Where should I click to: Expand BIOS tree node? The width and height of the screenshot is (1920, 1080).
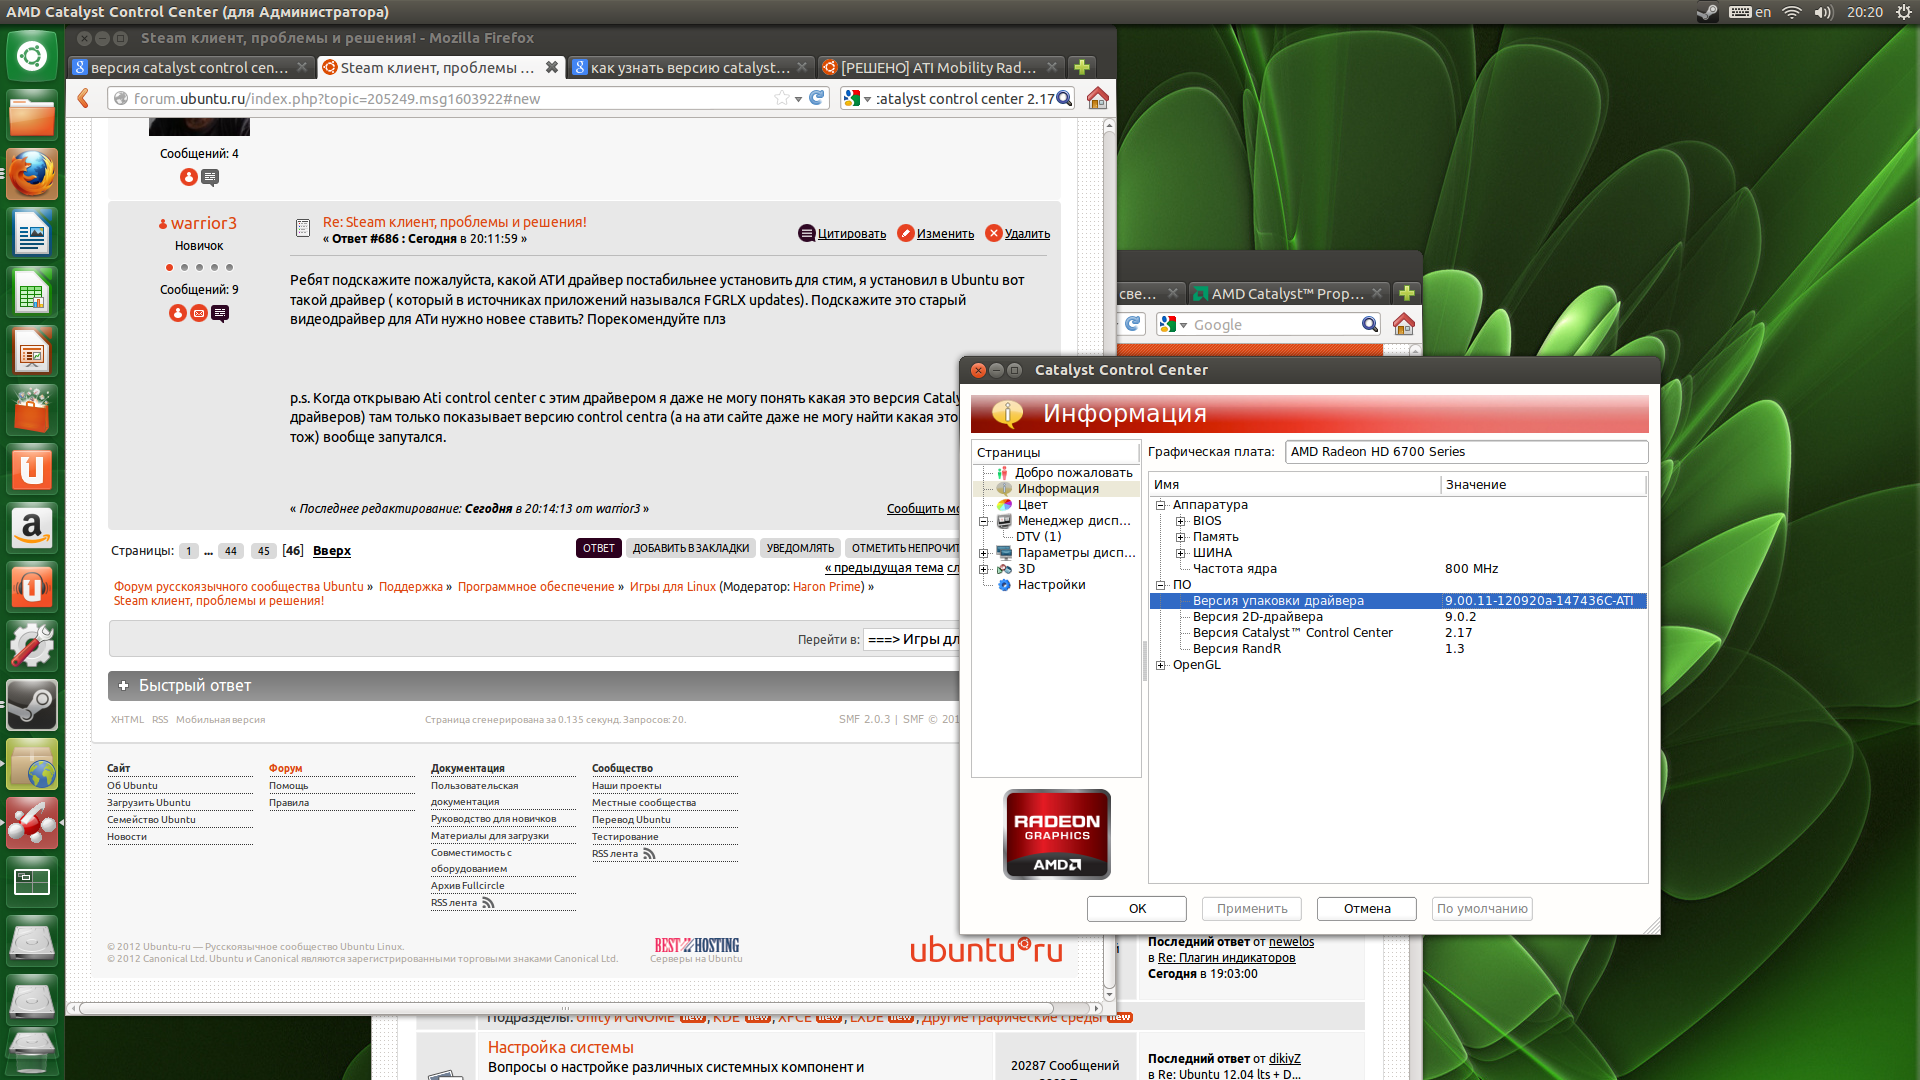[1181, 521]
